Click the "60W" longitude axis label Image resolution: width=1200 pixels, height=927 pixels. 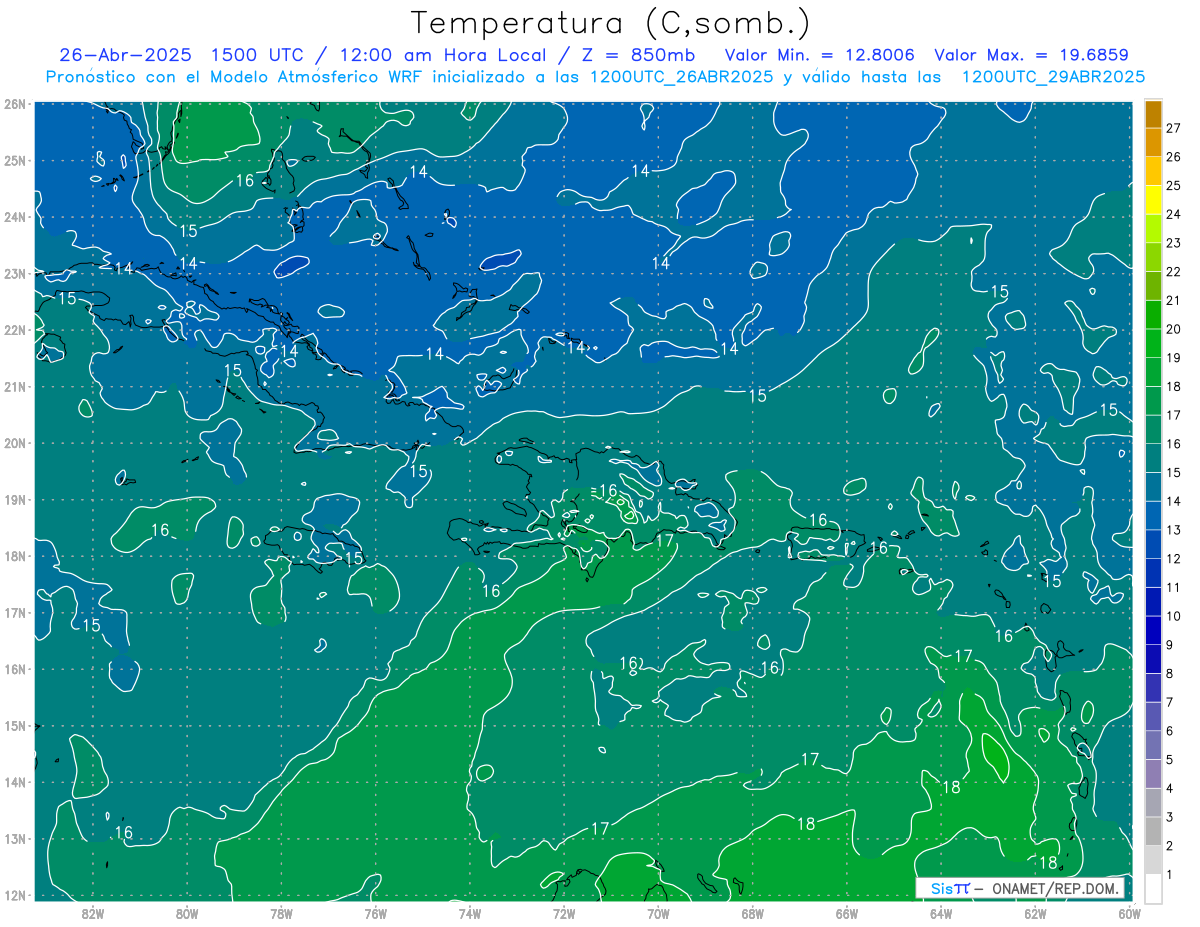coord(1129,913)
